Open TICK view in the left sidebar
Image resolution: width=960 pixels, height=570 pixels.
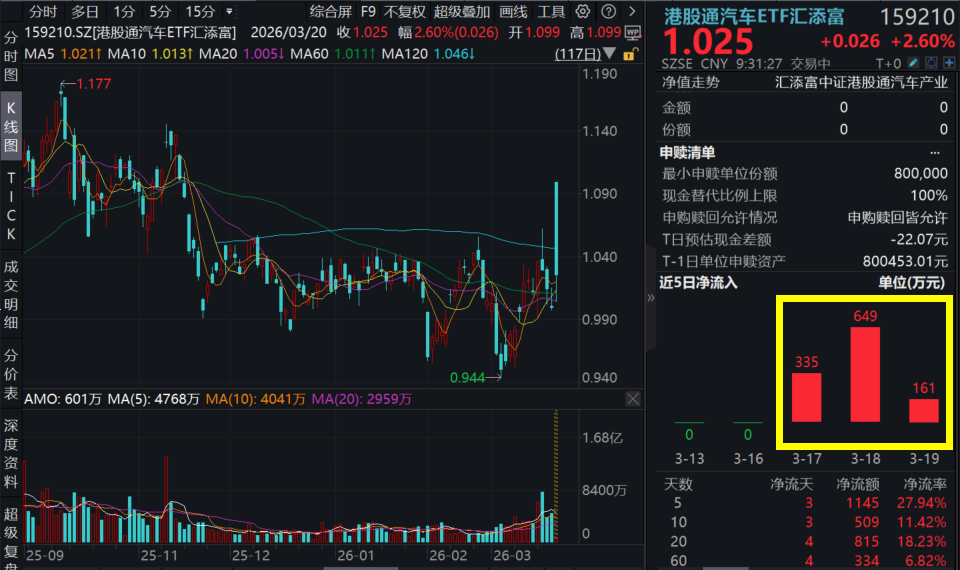[x=10, y=206]
